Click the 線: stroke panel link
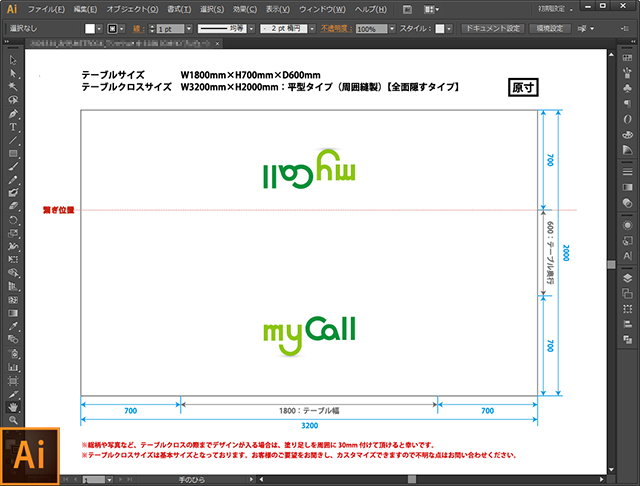The height and width of the screenshot is (486, 640). (139, 29)
